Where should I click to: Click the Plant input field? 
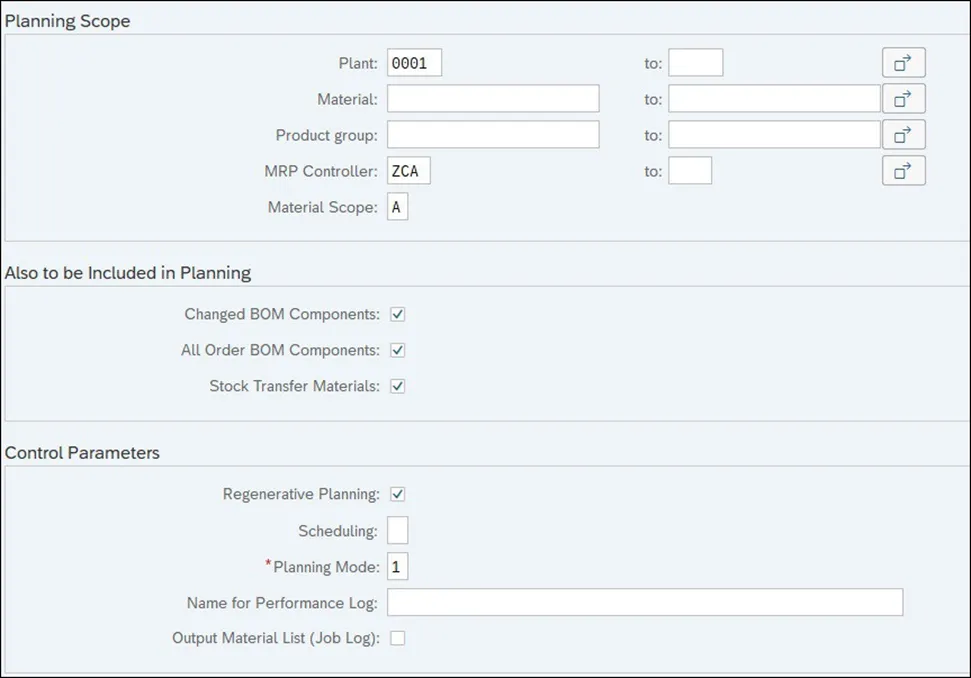coord(414,63)
